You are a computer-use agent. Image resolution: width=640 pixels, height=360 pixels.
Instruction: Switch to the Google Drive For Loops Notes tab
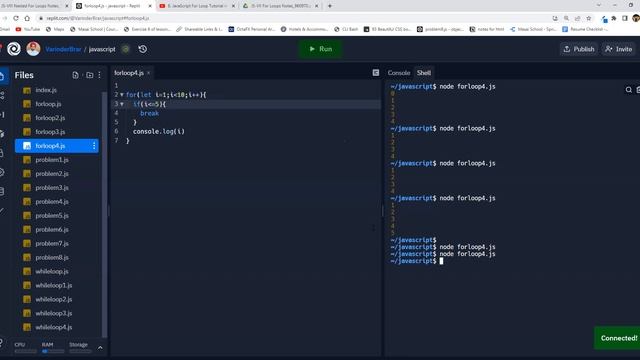coord(280,6)
